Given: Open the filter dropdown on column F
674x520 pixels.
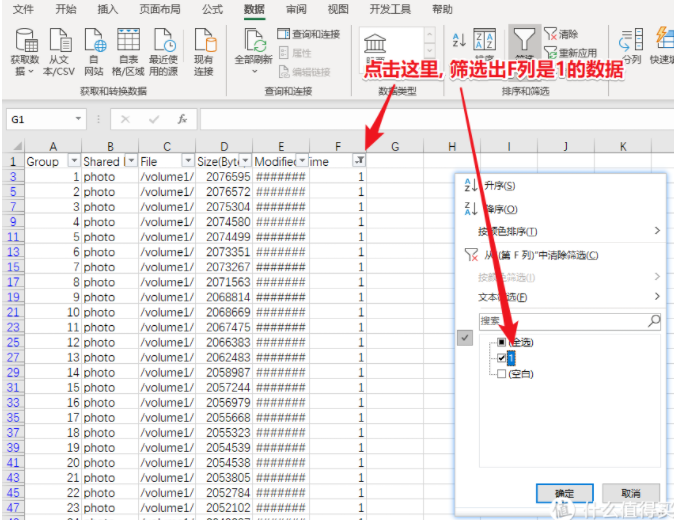Looking at the screenshot, I should pyautogui.click(x=359, y=161).
